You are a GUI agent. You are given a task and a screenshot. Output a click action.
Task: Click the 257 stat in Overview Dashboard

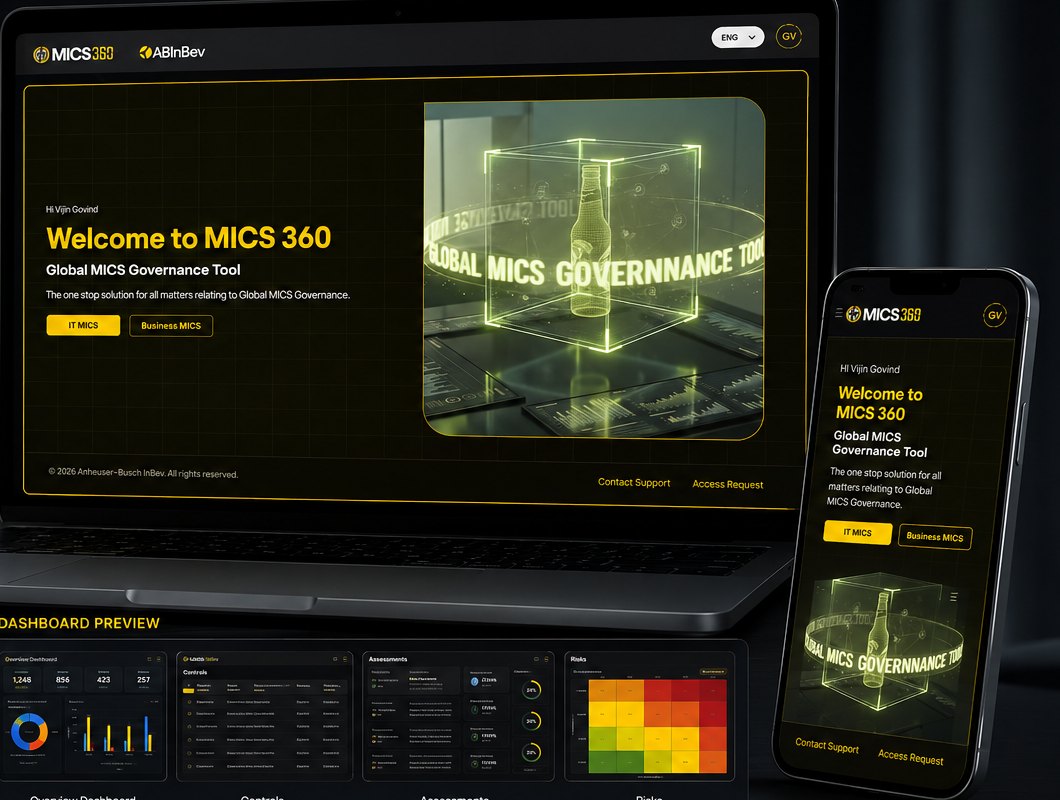point(143,680)
